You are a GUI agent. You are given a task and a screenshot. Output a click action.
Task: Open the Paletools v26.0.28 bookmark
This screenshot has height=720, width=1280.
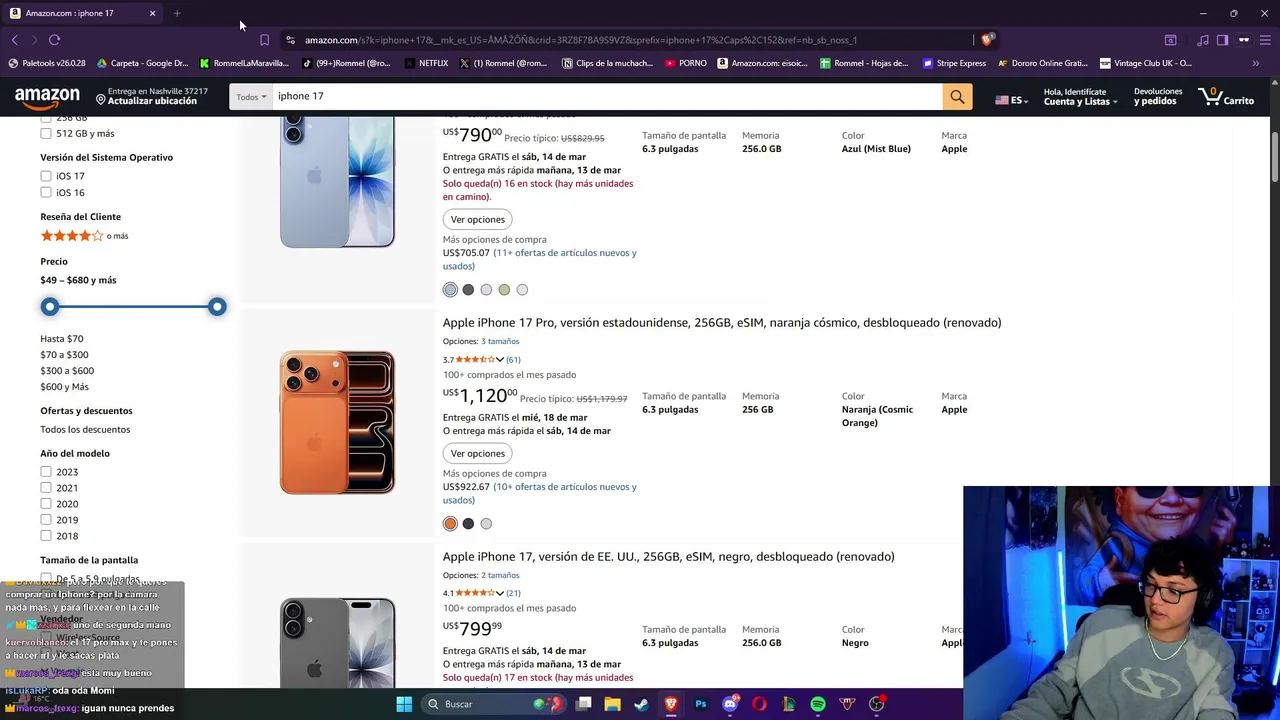[x=47, y=63]
